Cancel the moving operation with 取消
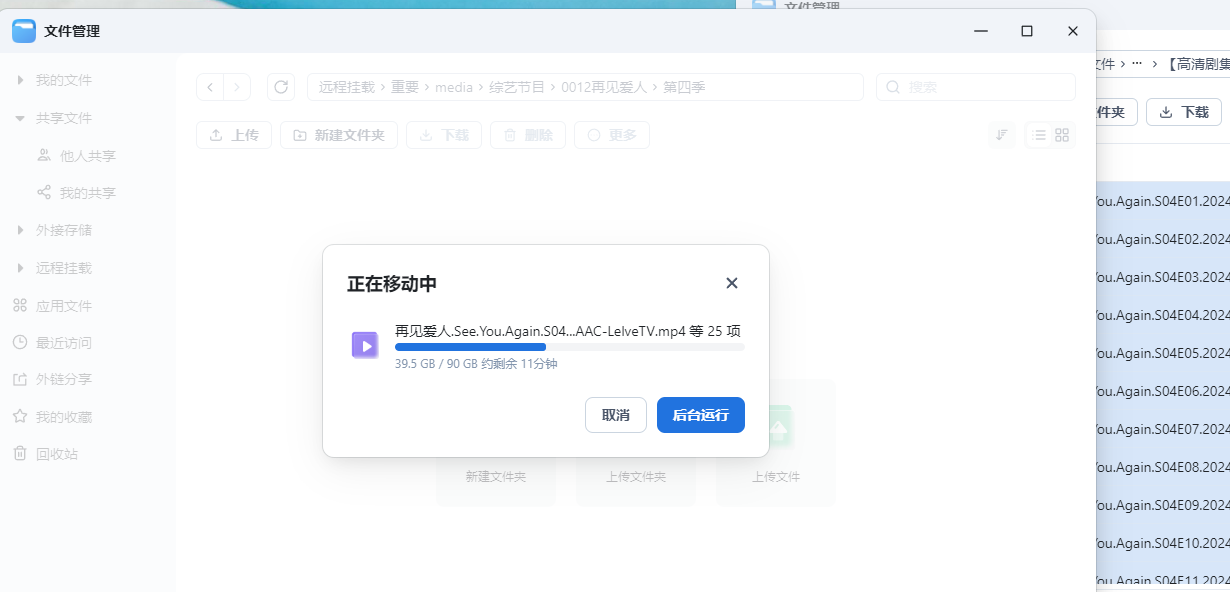 click(x=615, y=415)
